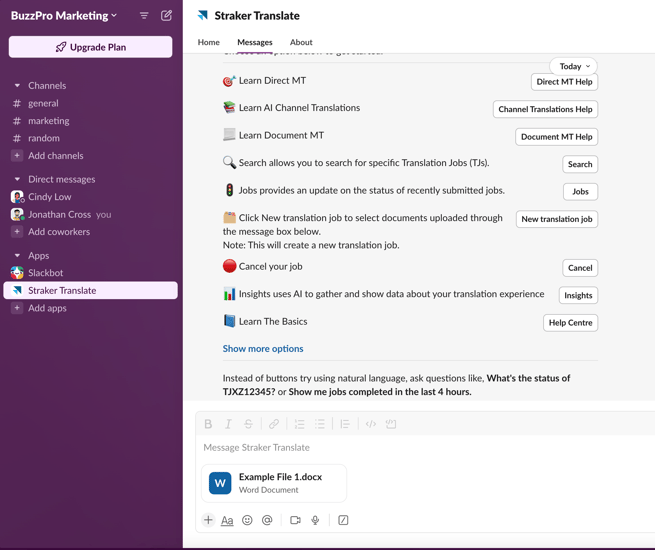Click the New translation job button
Image resolution: width=655 pixels, height=550 pixels.
click(557, 219)
